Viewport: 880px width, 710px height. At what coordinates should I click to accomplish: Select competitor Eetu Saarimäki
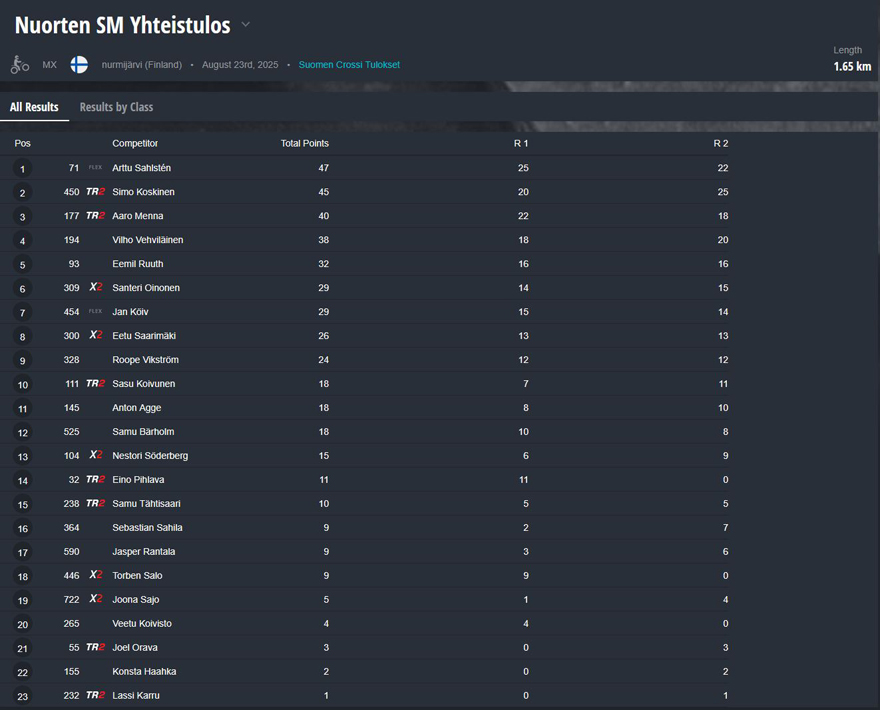(144, 336)
